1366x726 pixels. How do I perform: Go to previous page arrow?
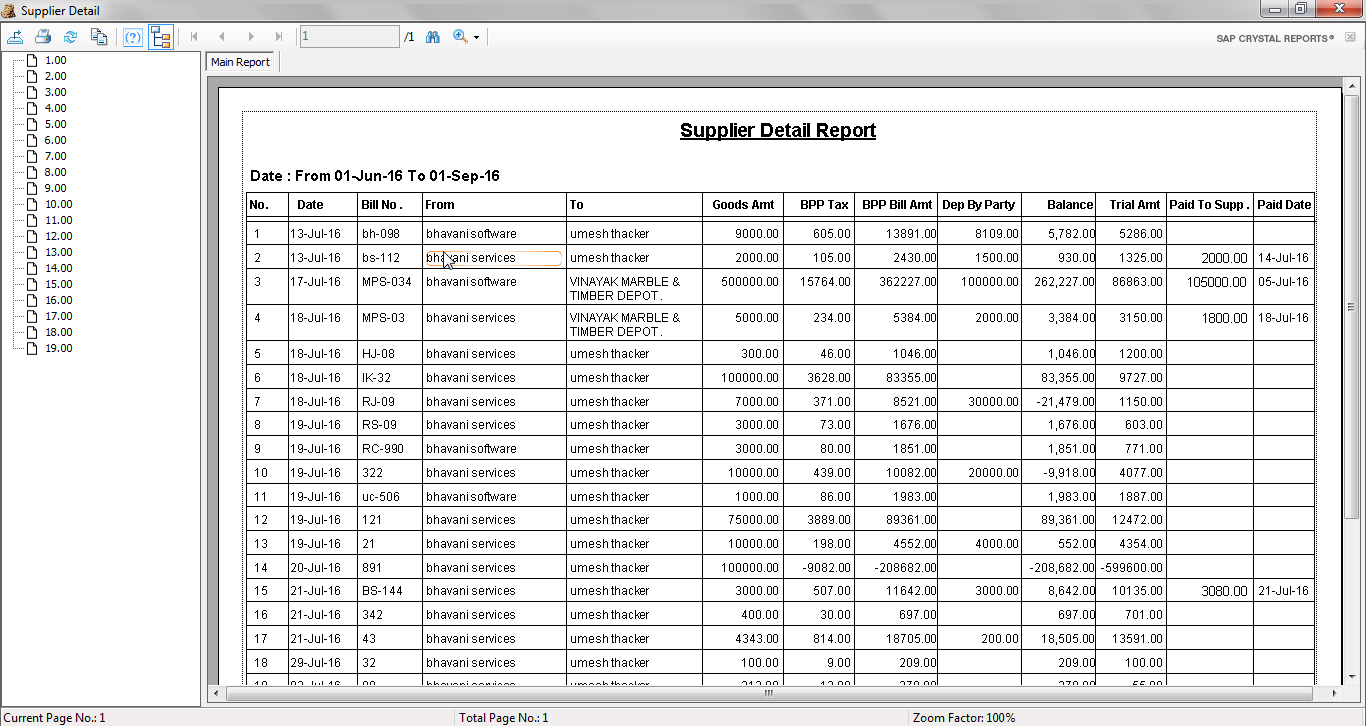(222, 37)
